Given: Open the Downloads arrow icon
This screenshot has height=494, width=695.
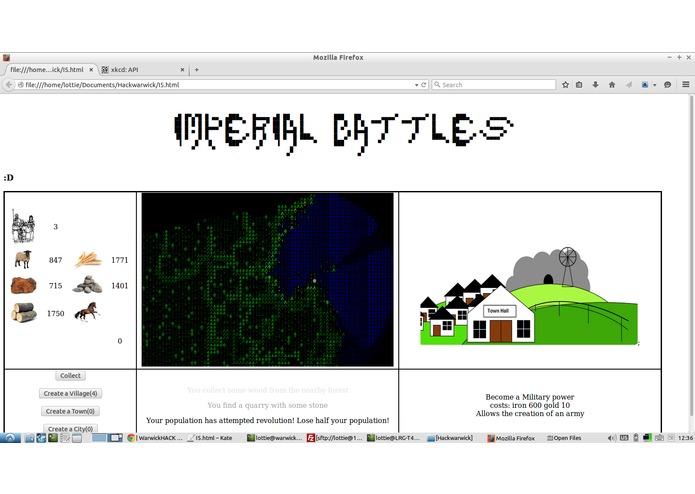Looking at the screenshot, I should click(x=595, y=85).
